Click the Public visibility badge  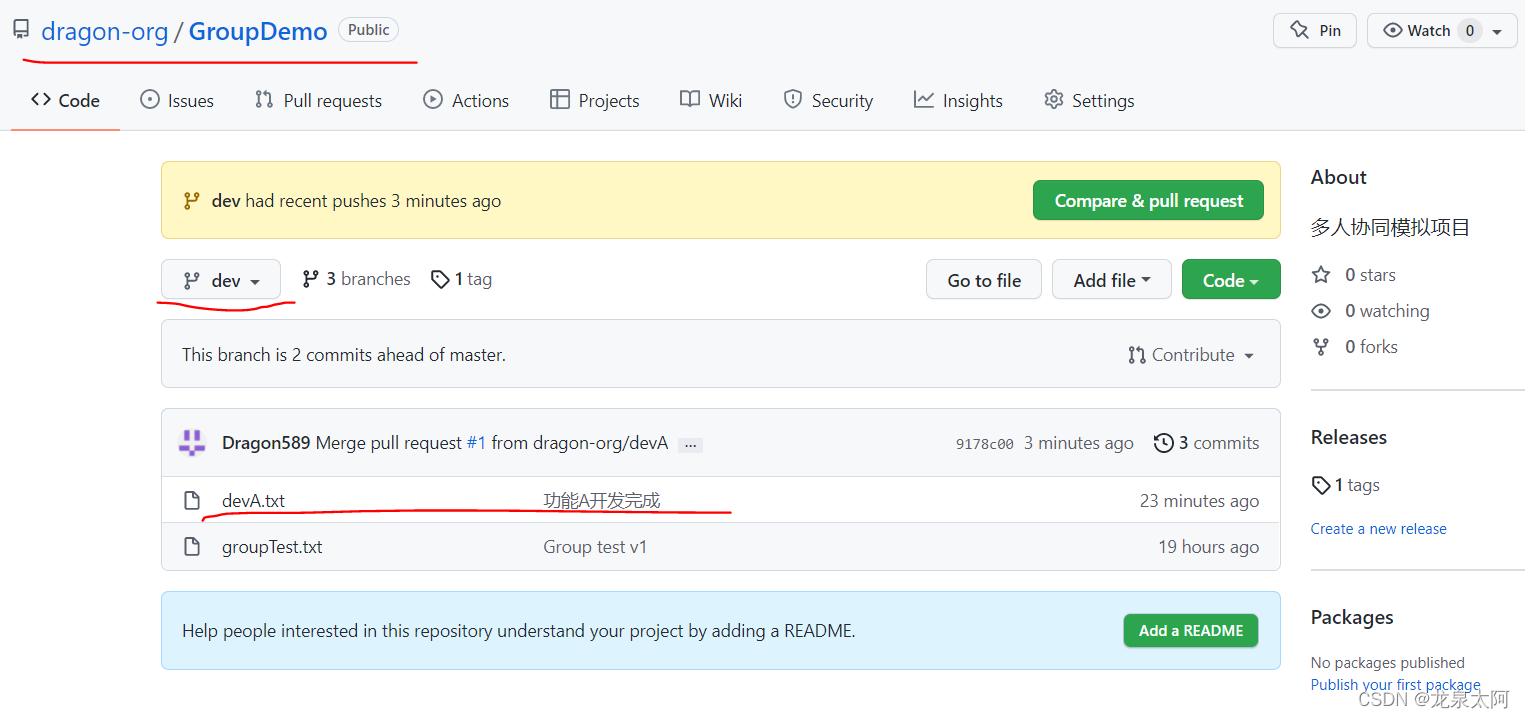click(x=368, y=30)
